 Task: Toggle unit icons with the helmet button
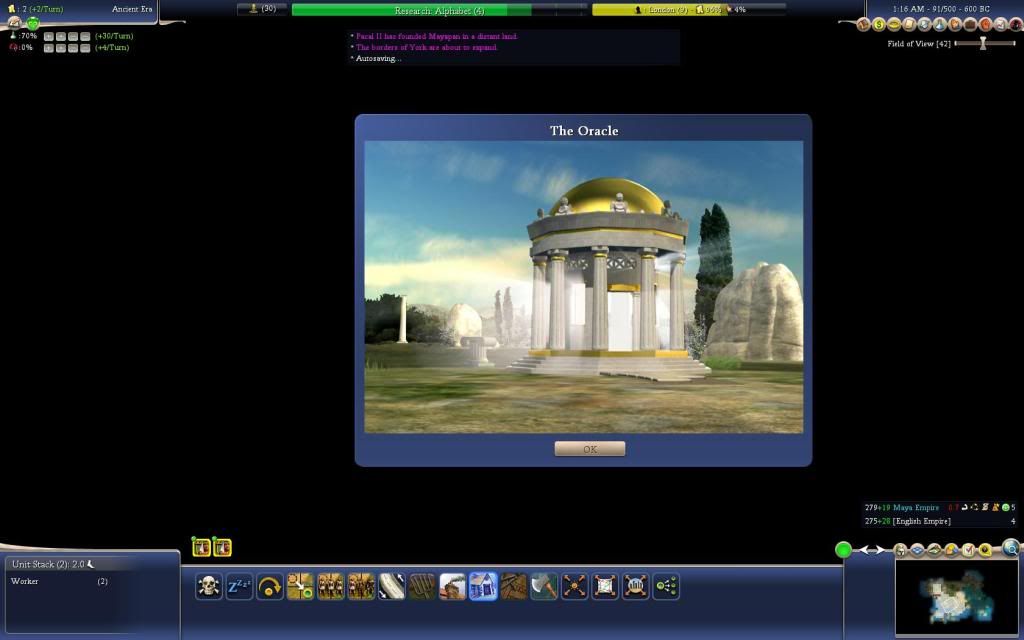[901, 551]
